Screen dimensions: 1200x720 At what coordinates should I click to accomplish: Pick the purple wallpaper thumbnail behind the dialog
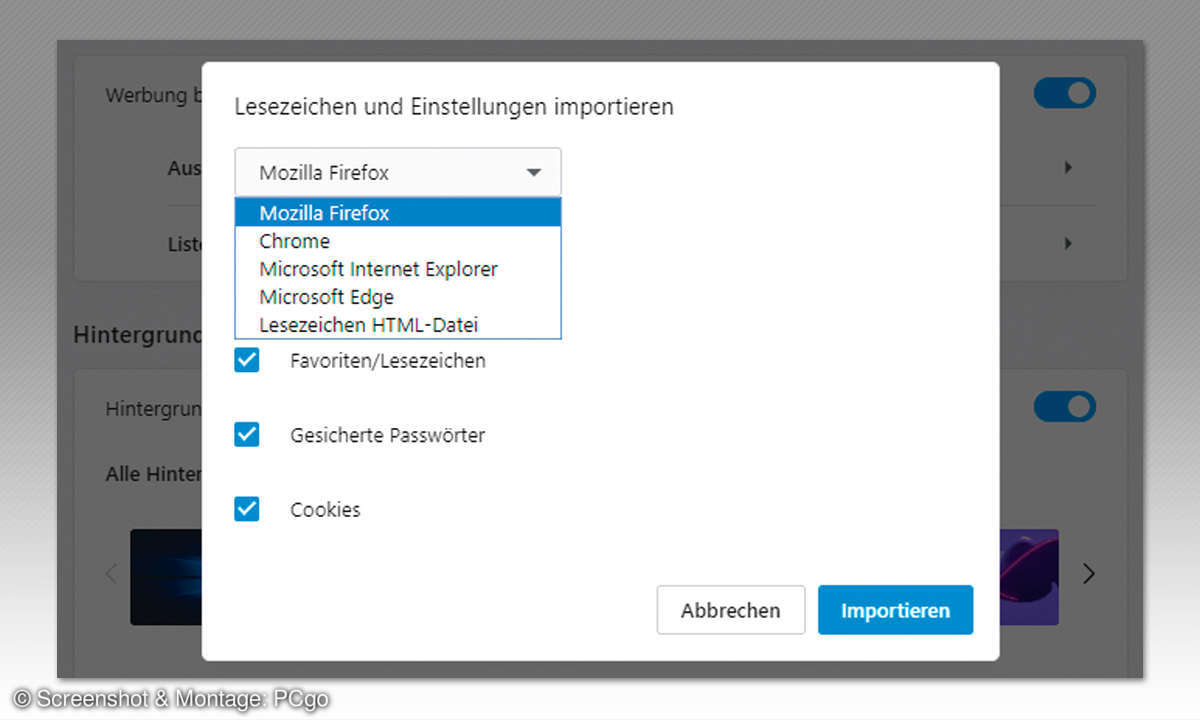tap(1029, 577)
